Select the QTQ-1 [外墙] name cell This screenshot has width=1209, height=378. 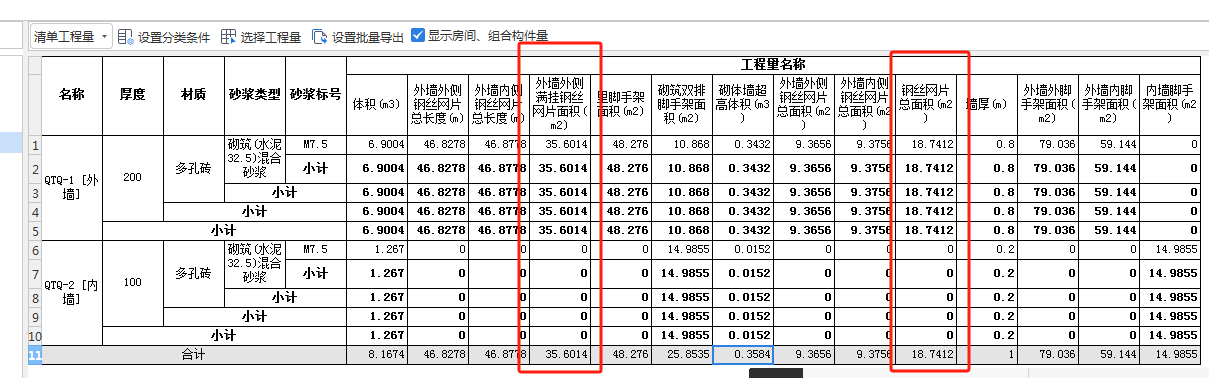[x=72, y=188]
